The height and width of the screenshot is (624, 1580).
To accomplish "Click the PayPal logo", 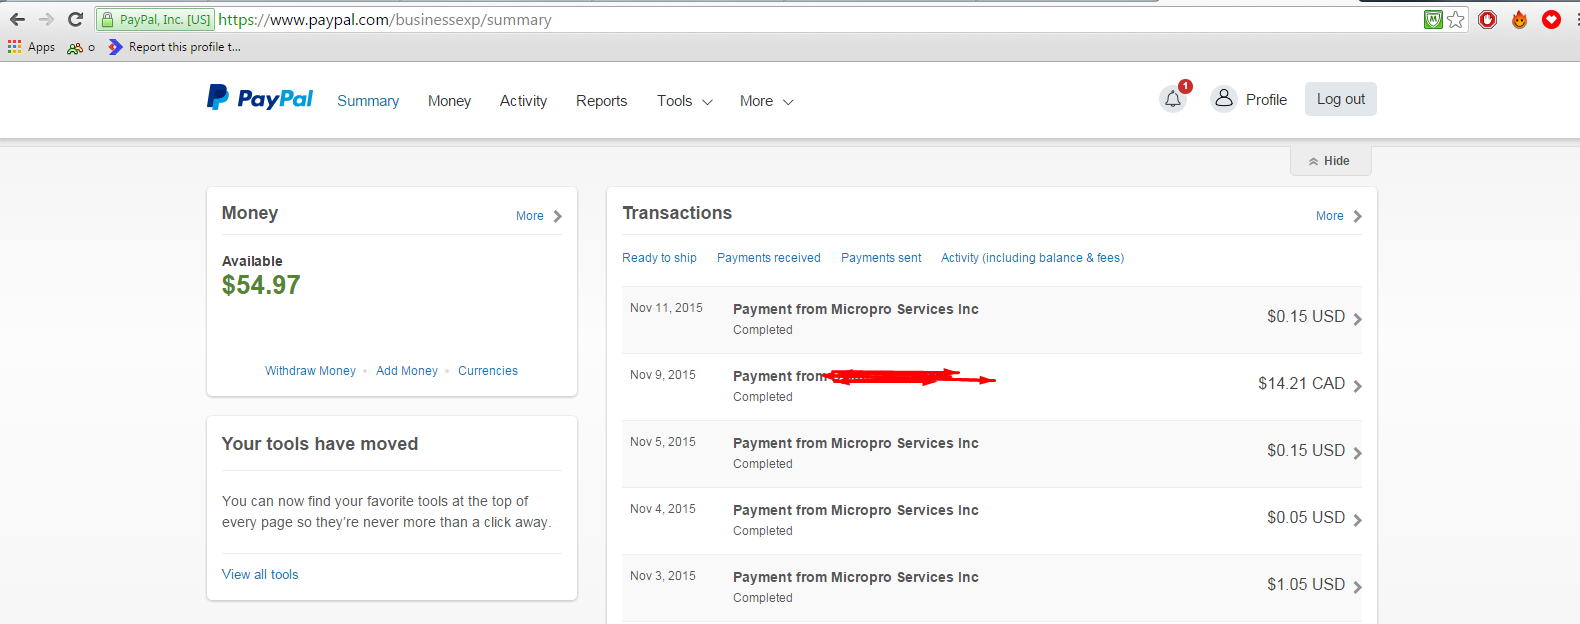I will (260, 98).
